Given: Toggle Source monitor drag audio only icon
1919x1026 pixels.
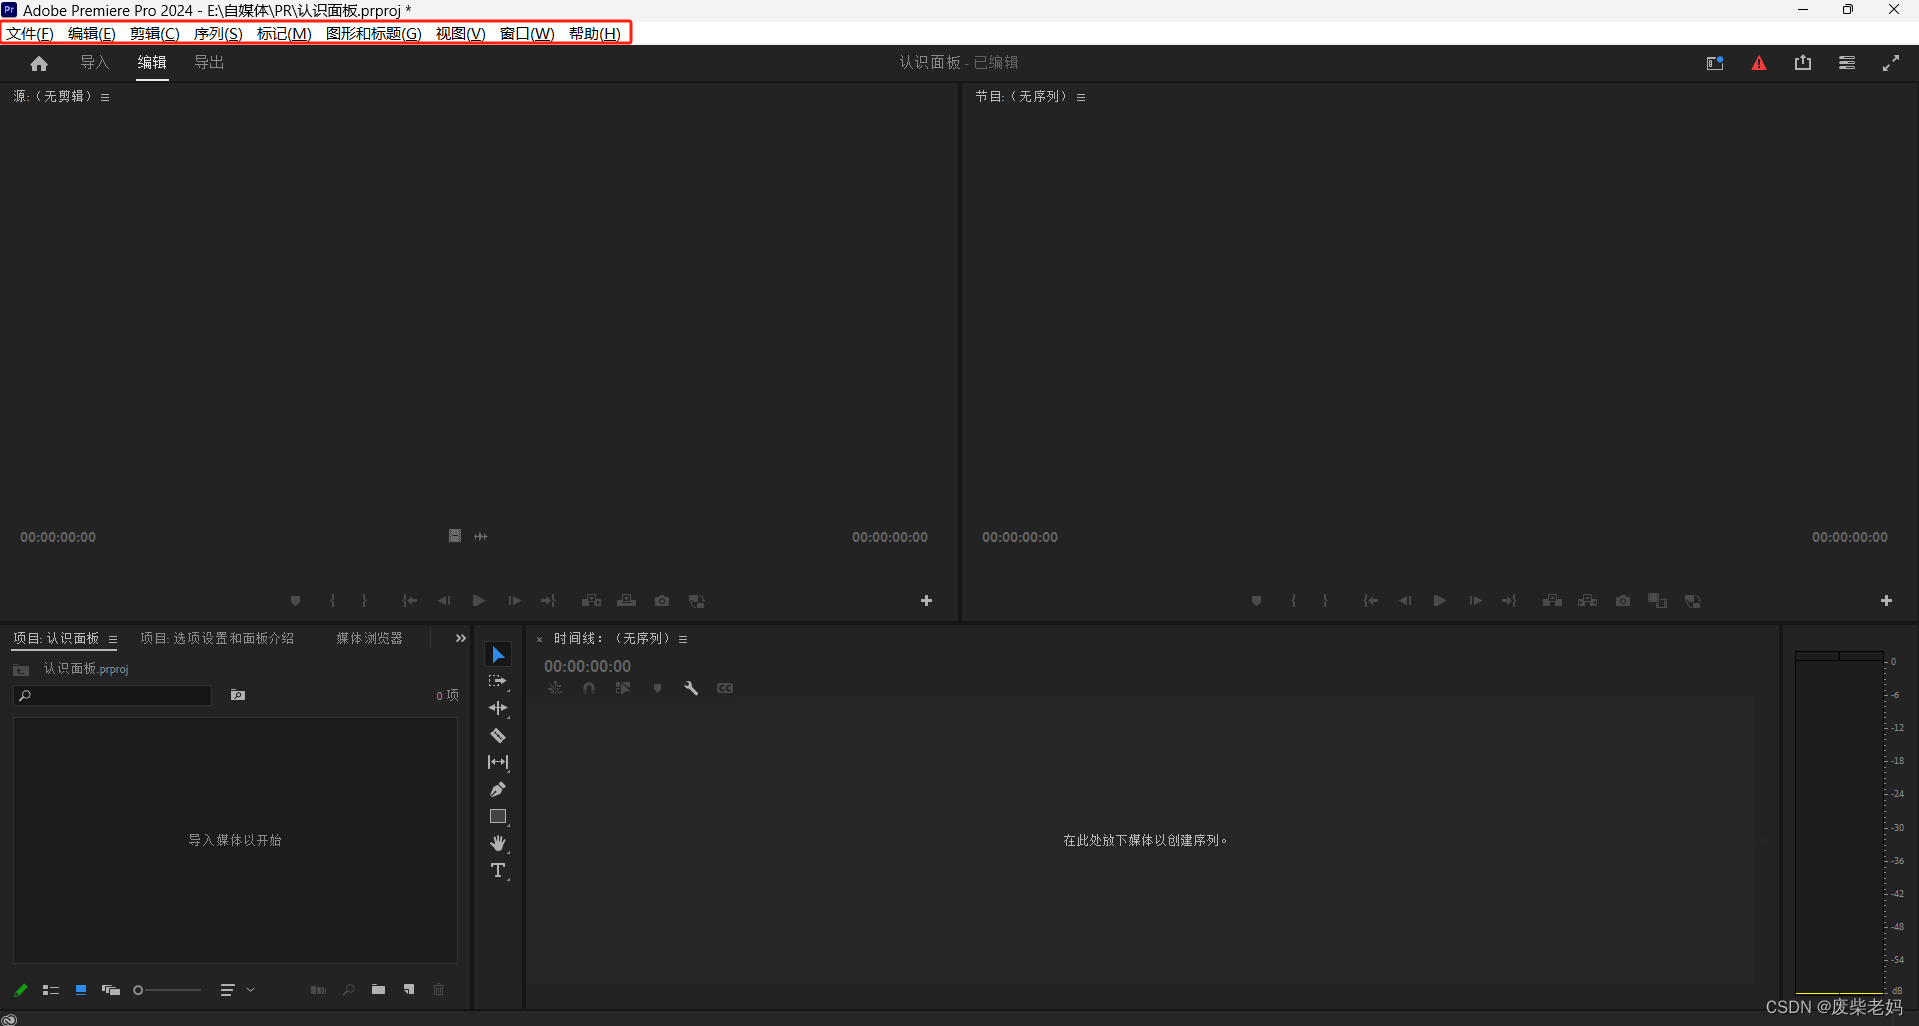Looking at the screenshot, I should click(481, 536).
